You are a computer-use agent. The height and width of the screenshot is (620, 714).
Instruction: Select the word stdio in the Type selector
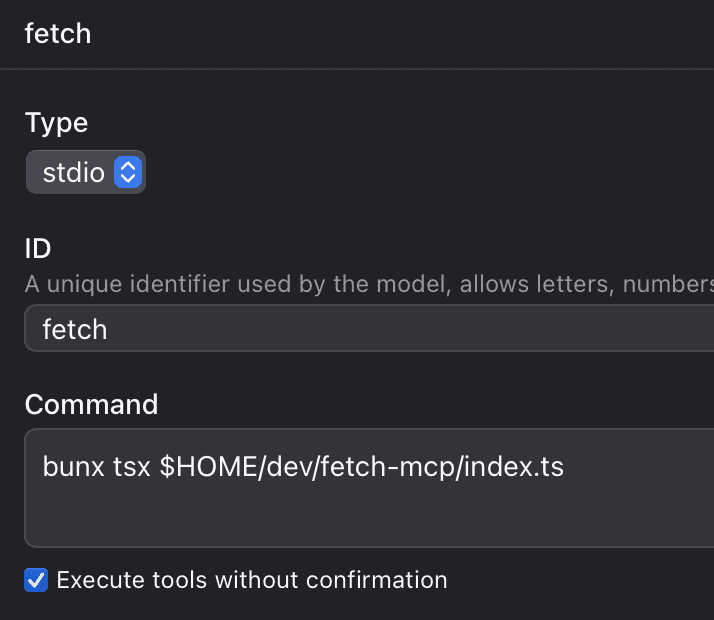tap(73, 173)
